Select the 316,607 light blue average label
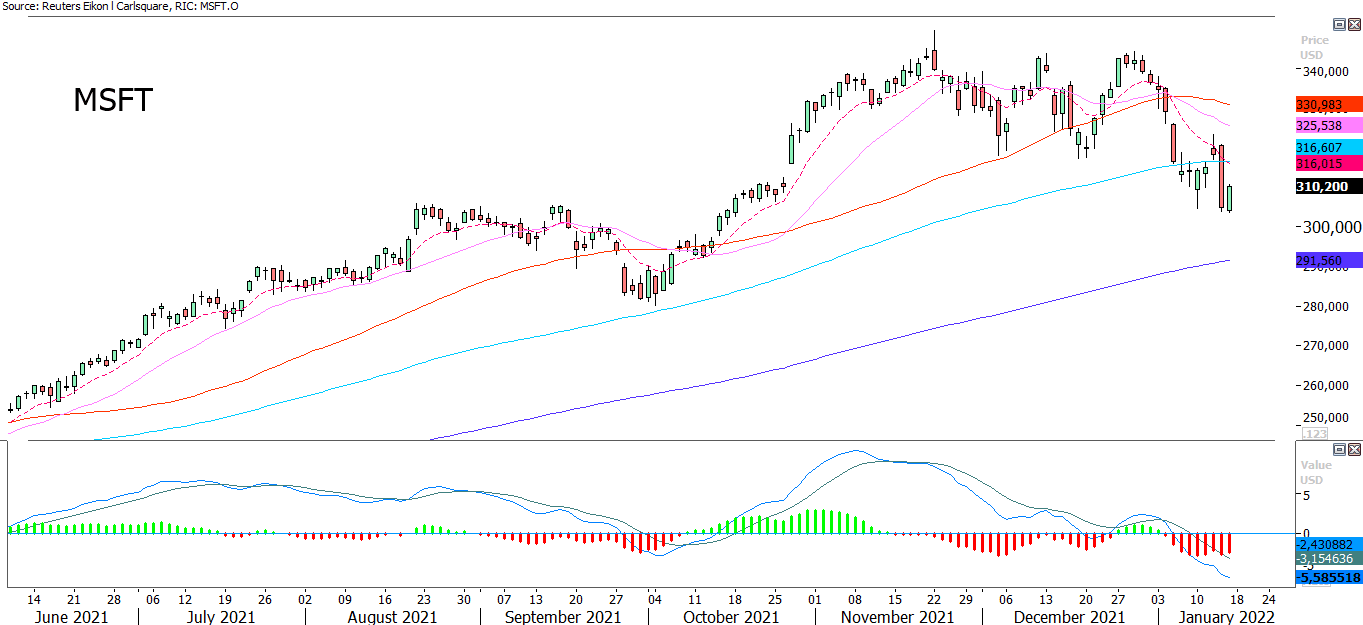The image size is (1363, 625). coord(1329,148)
